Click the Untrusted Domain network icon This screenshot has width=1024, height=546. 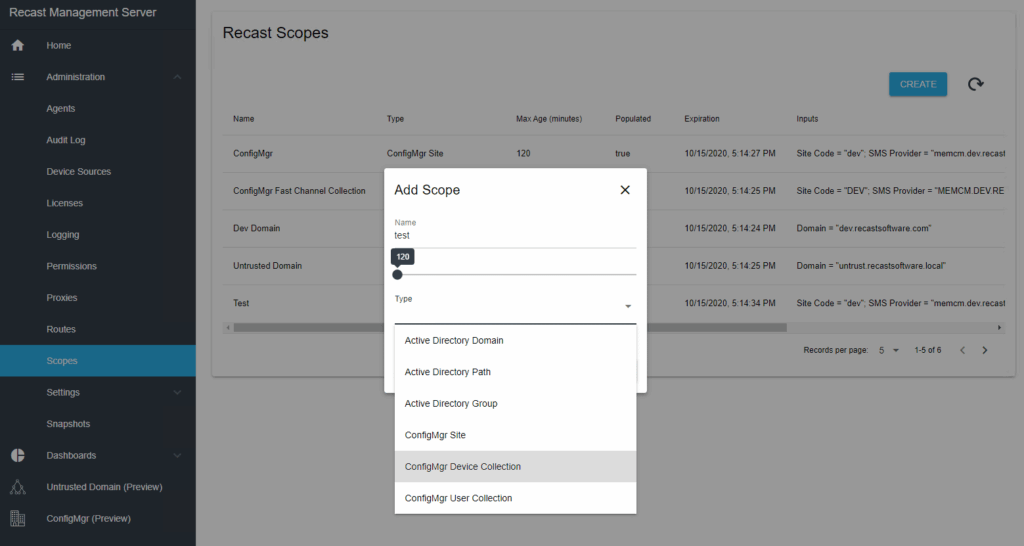tap(17, 487)
